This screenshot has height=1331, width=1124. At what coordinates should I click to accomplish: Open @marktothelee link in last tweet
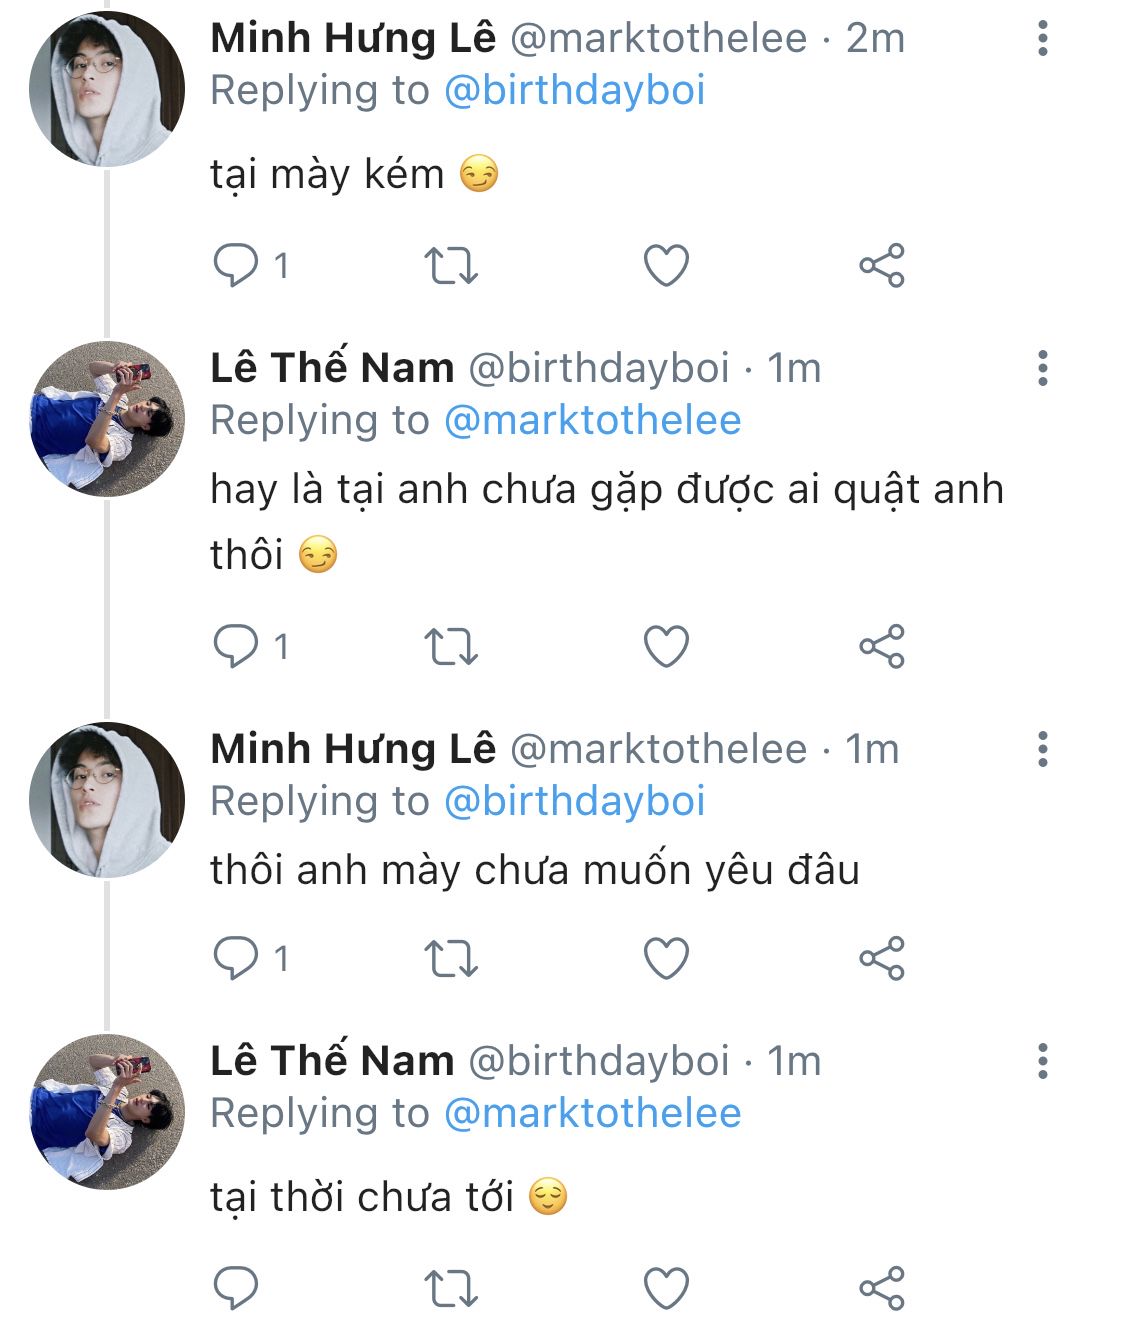[x=592, y=1114]
